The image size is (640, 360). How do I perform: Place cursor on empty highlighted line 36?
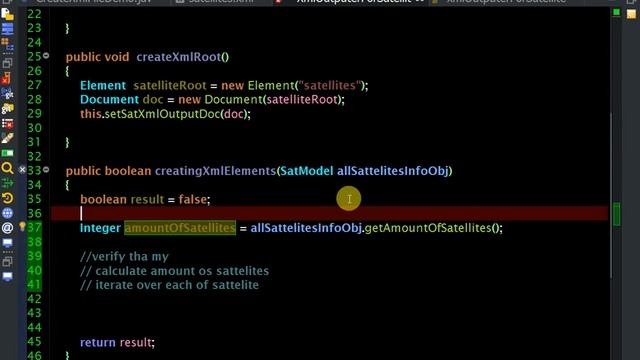click(330, 213)
